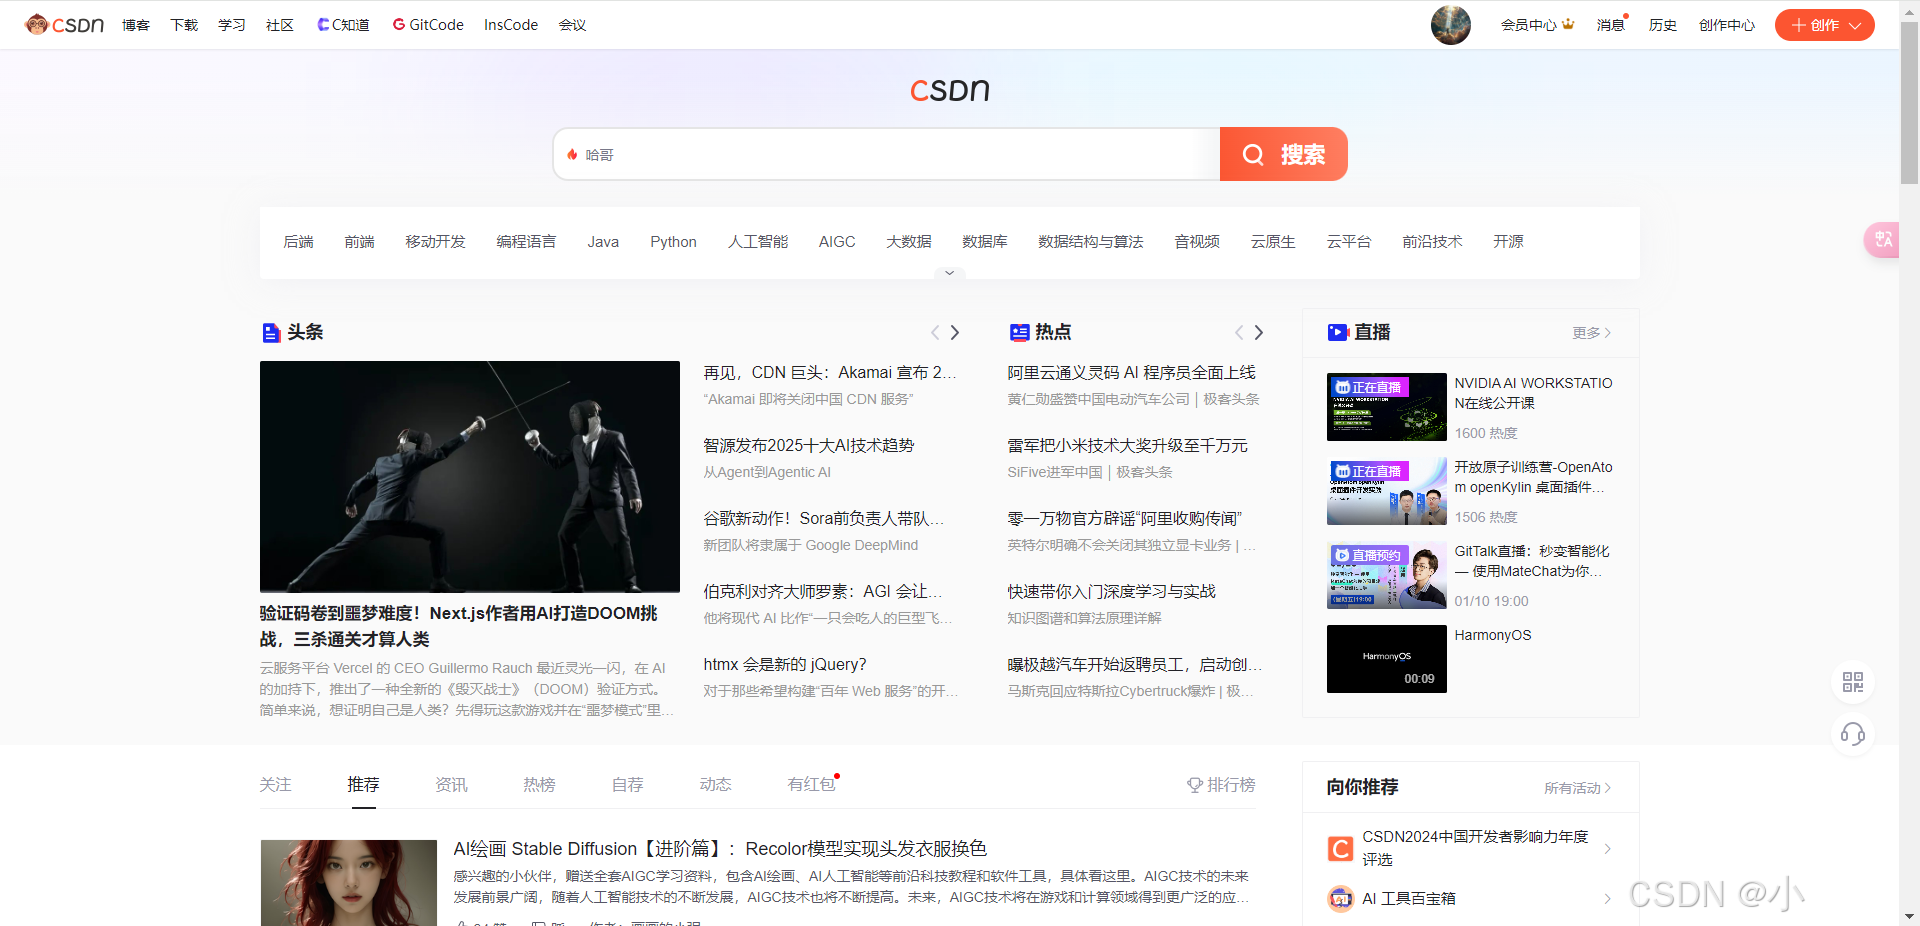This screenshot has height=926, width=1920.
Task: Open article 快速带你入门深度学习与实战
Action: pyautogui.click(x=1111, y=592)
